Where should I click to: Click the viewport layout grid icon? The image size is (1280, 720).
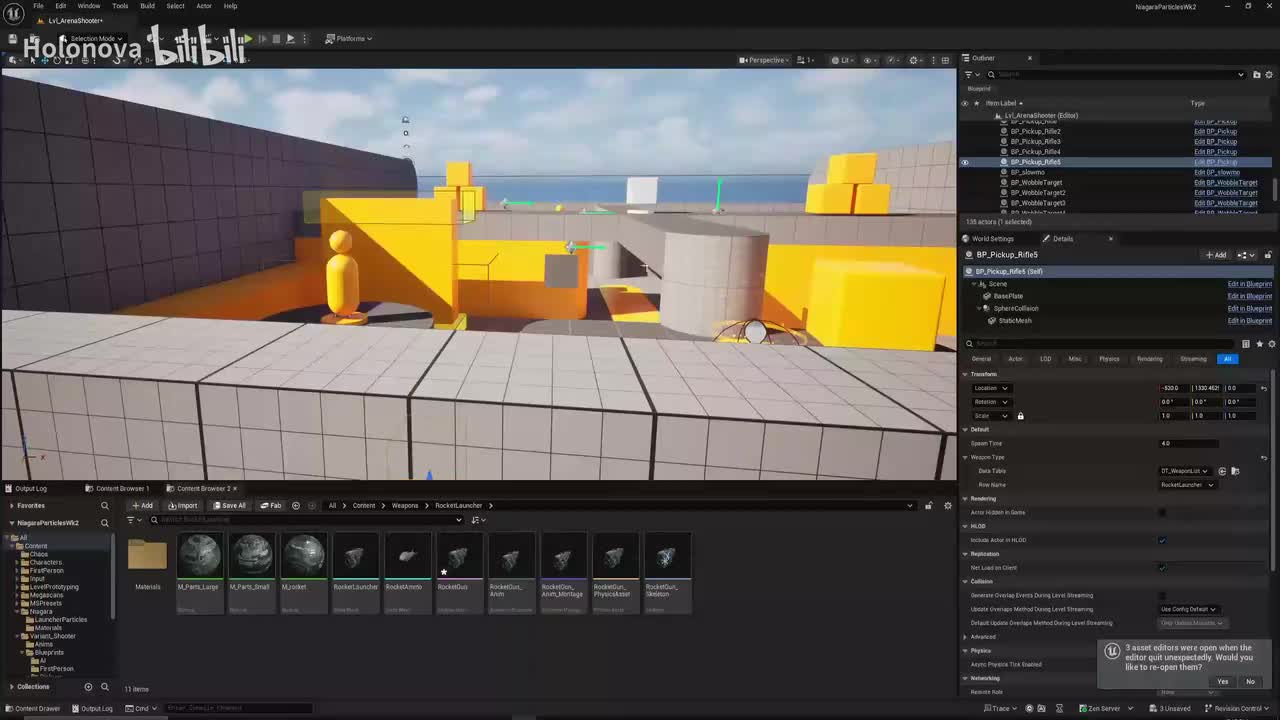click(945, 60)
